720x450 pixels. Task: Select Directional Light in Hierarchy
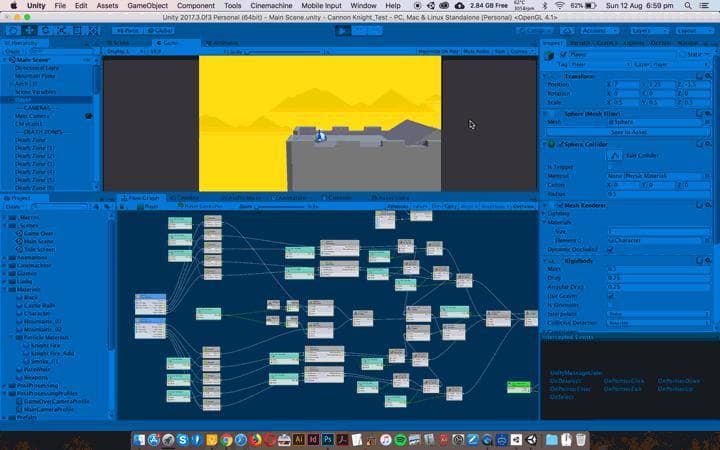point(37,68)
